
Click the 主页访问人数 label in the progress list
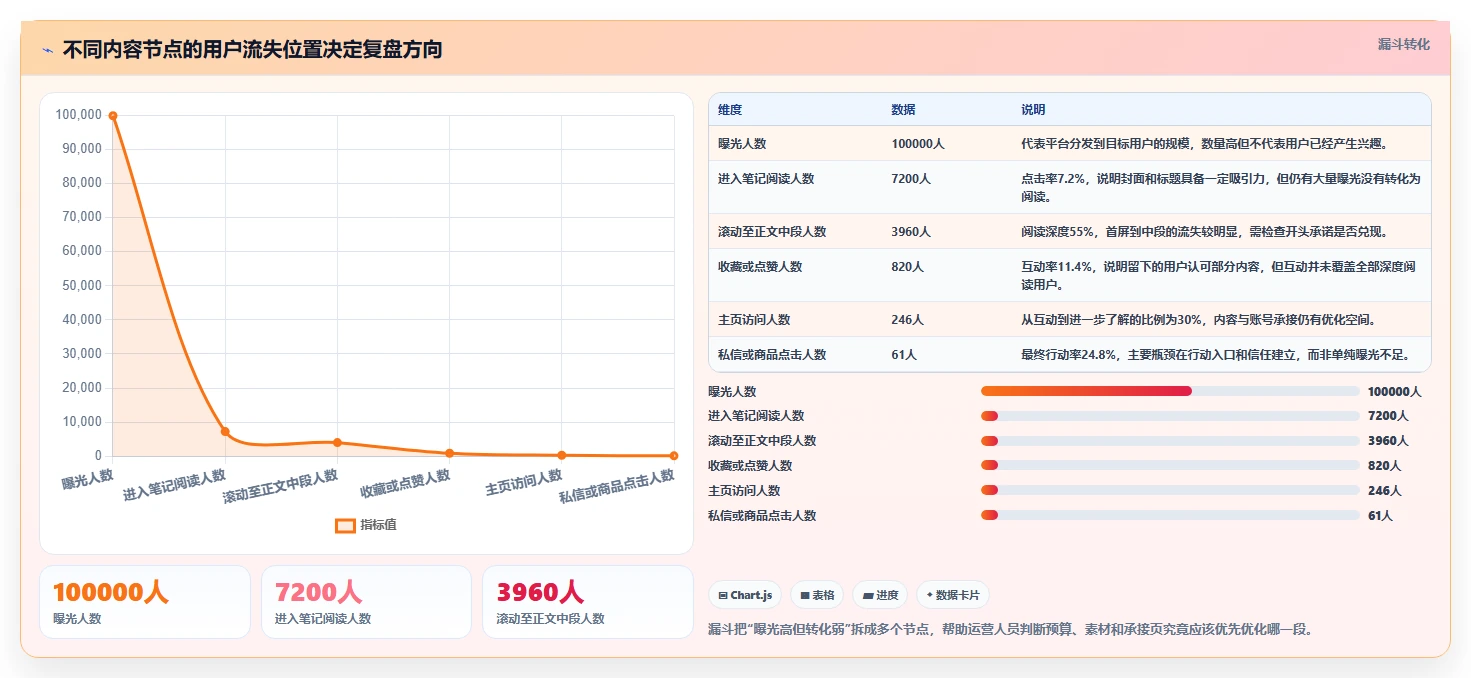click(x=744, y=491)
